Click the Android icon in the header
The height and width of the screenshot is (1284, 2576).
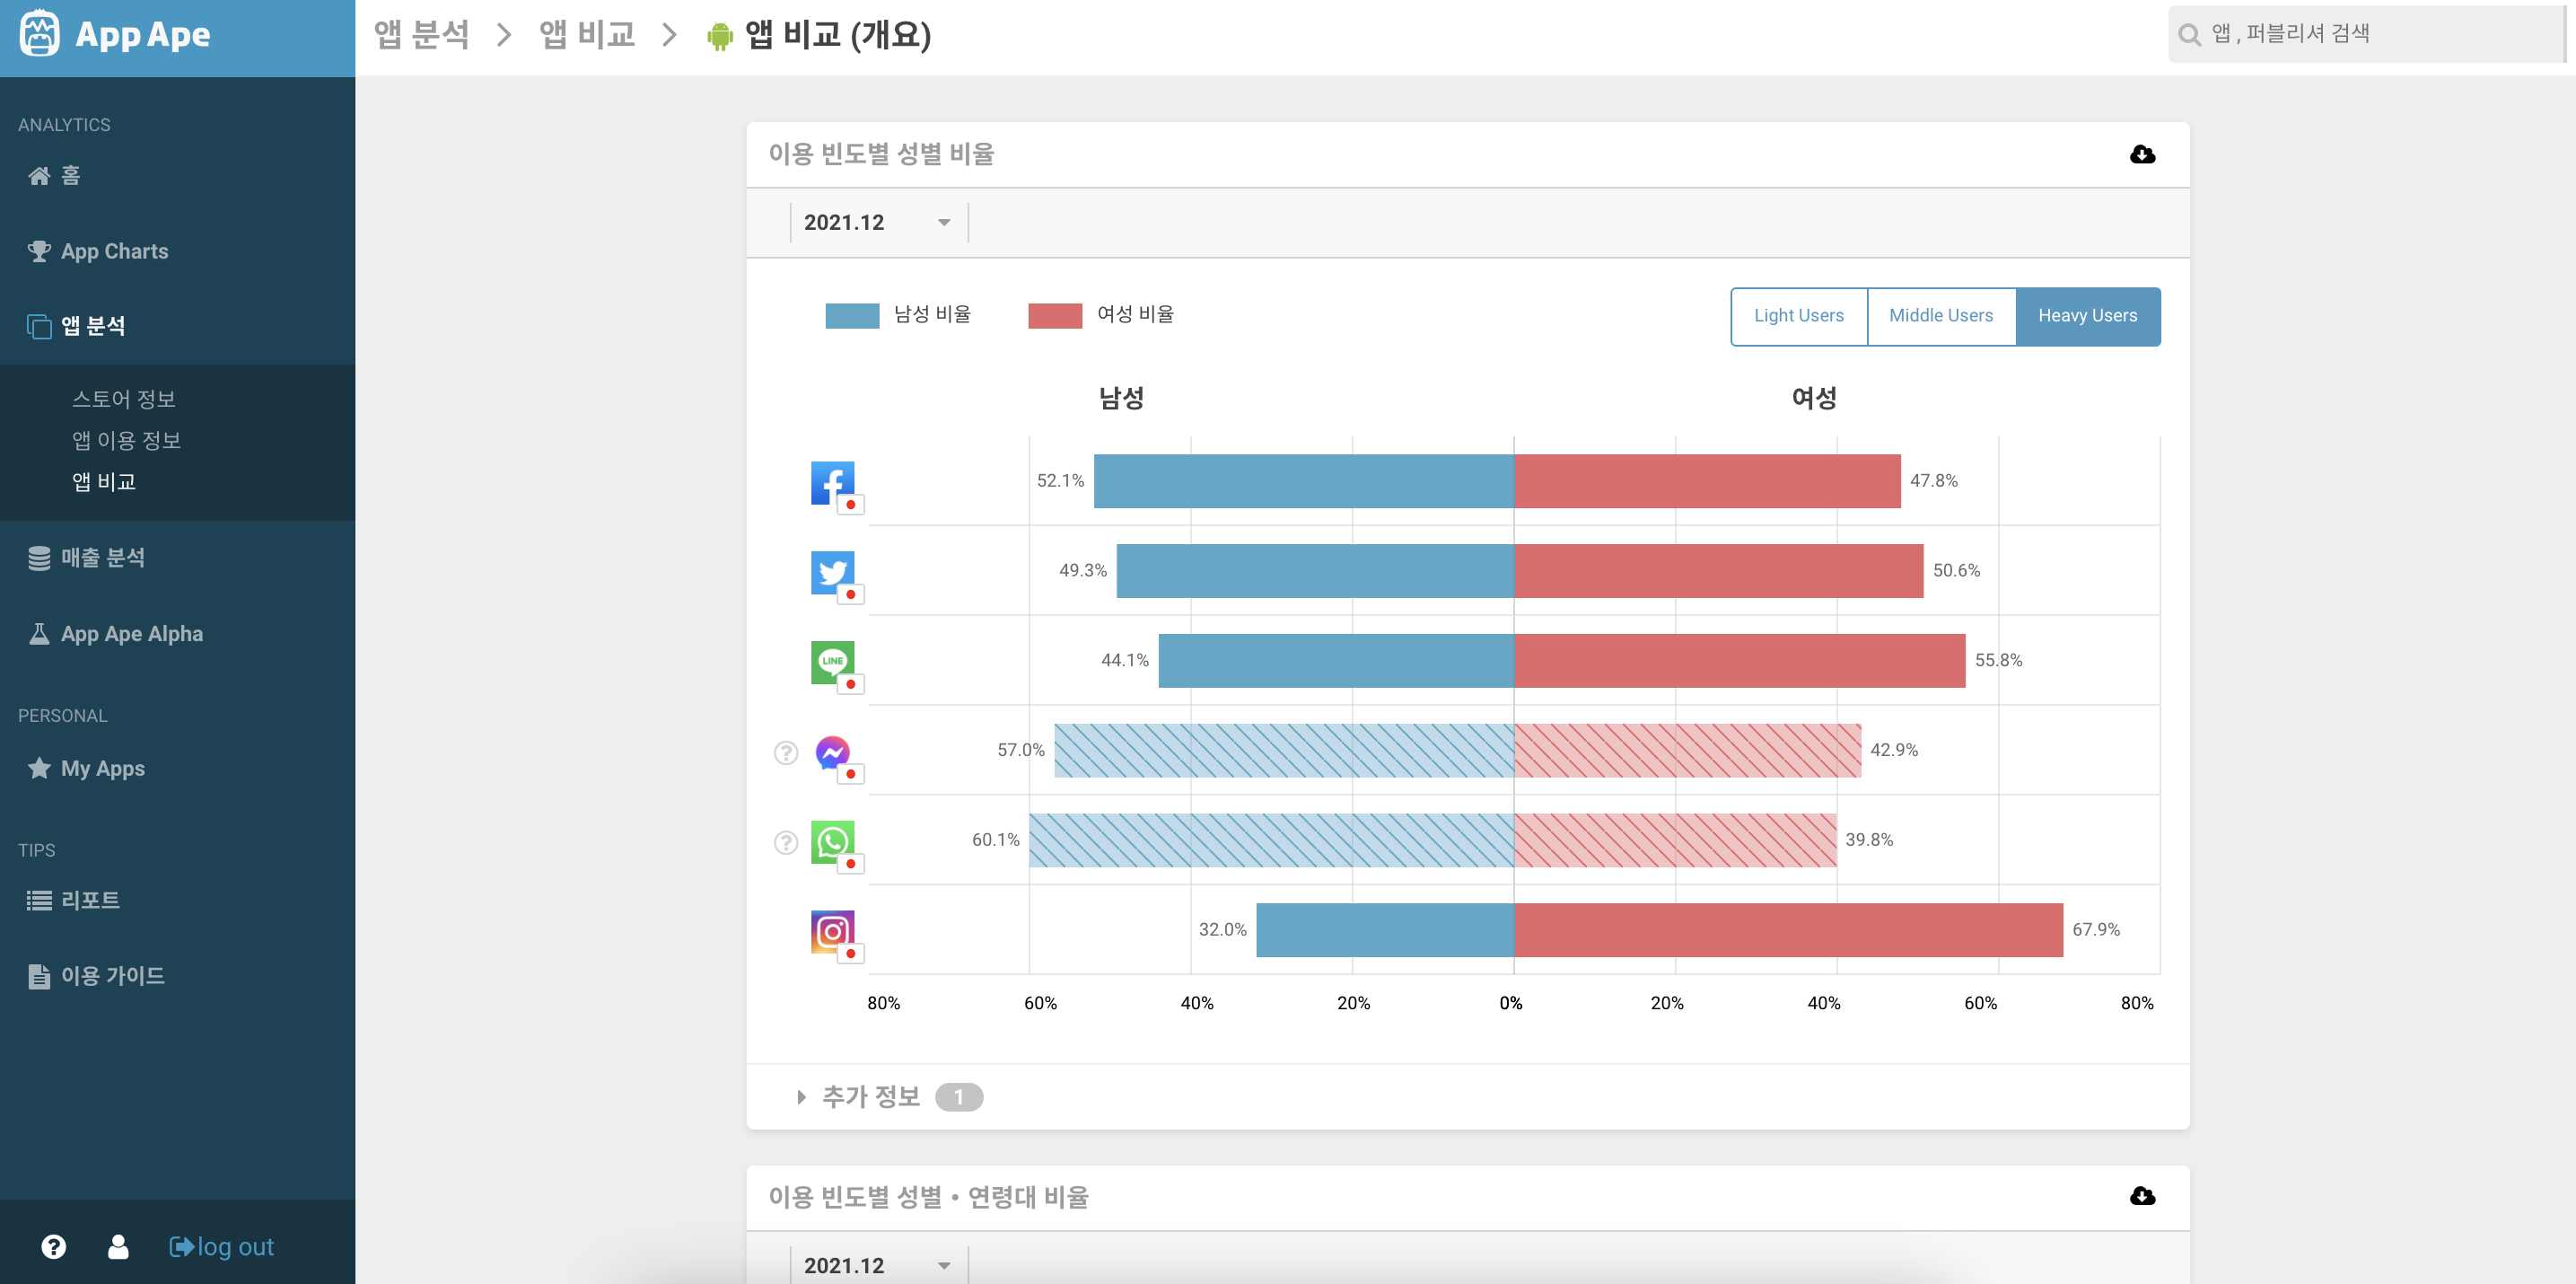coord(720,37)
